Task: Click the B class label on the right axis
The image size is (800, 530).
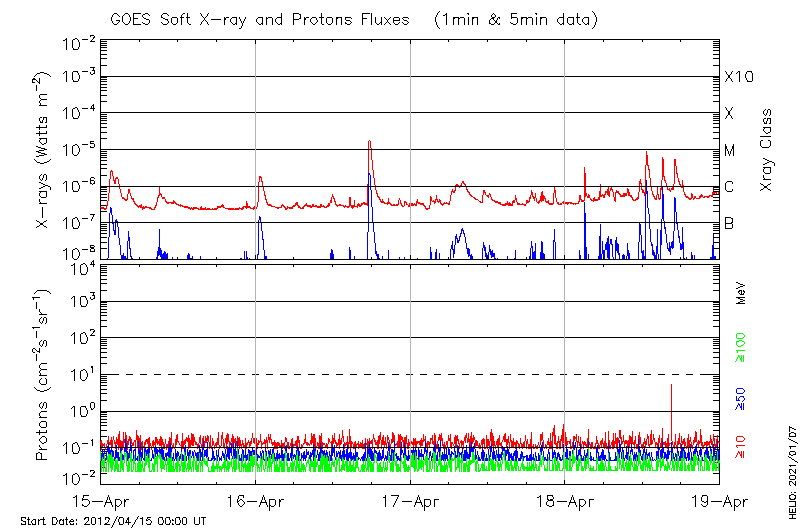Action: pos(729,223)
